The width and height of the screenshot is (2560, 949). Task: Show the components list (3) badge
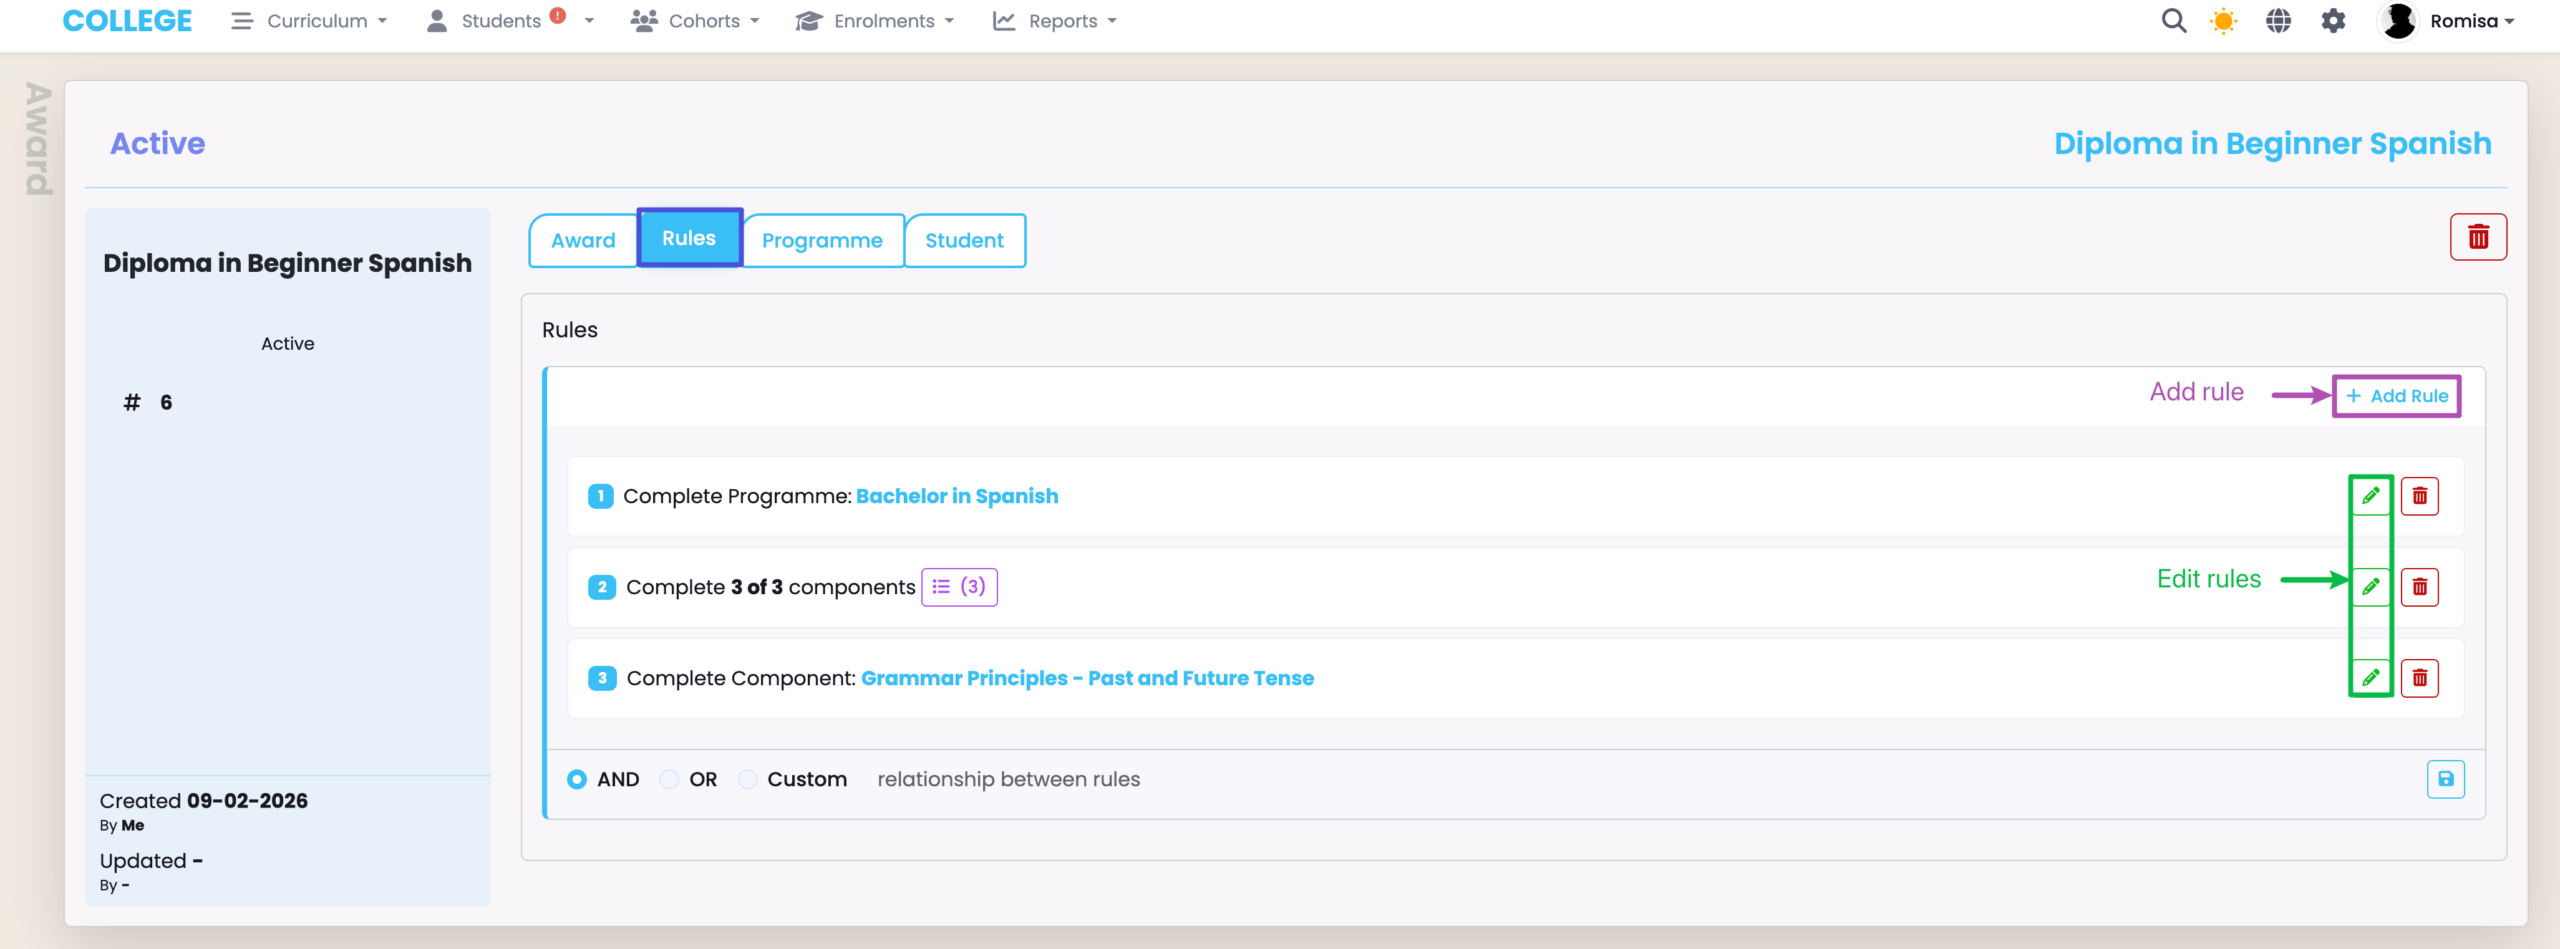point(959,587)
